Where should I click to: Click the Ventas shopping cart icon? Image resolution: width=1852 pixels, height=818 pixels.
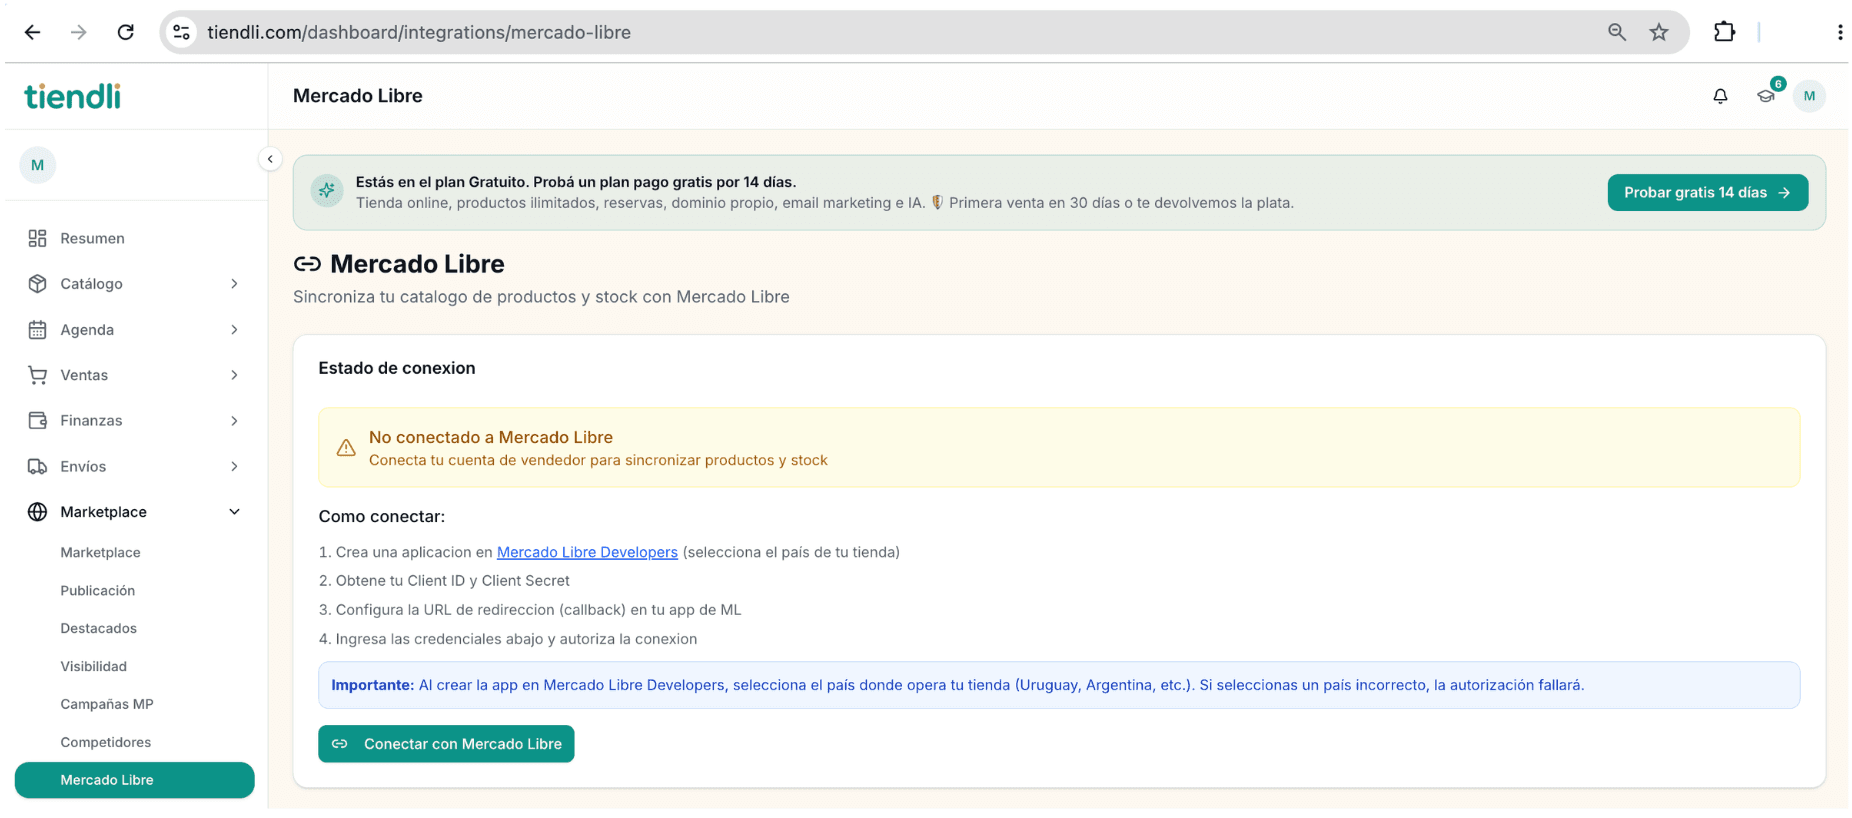38,375
